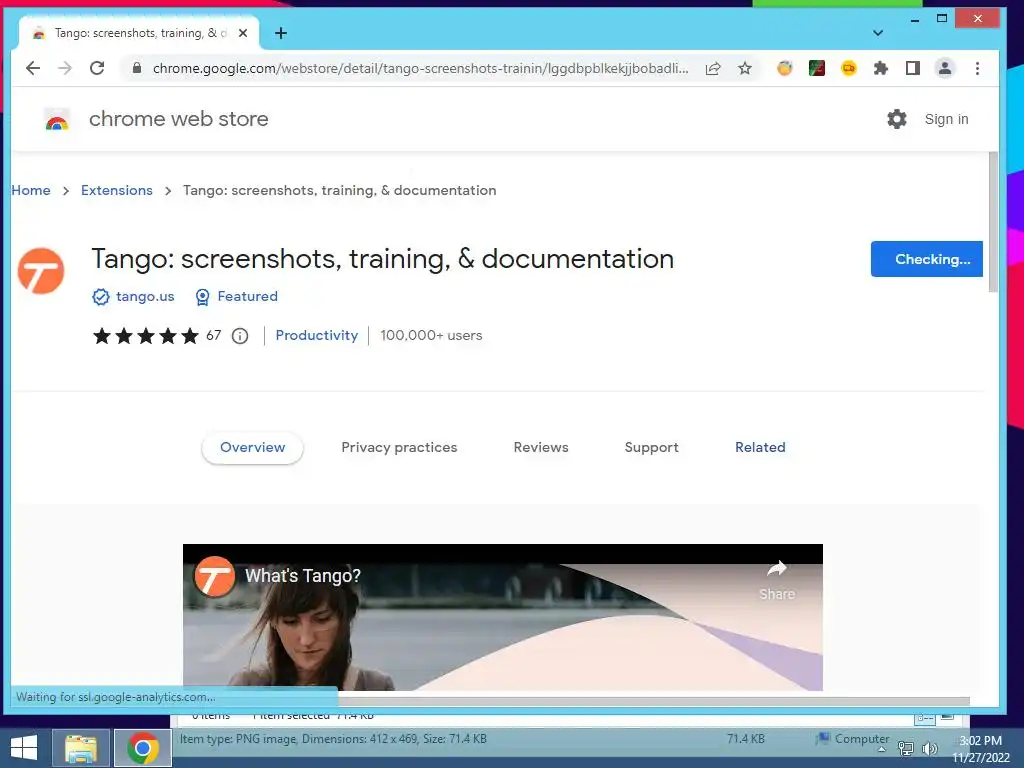Open the dark green-red extension icon
Image resolution: width=1024 pixels, height=768 pixels.
pyautogui.click(x=816, y=68)
